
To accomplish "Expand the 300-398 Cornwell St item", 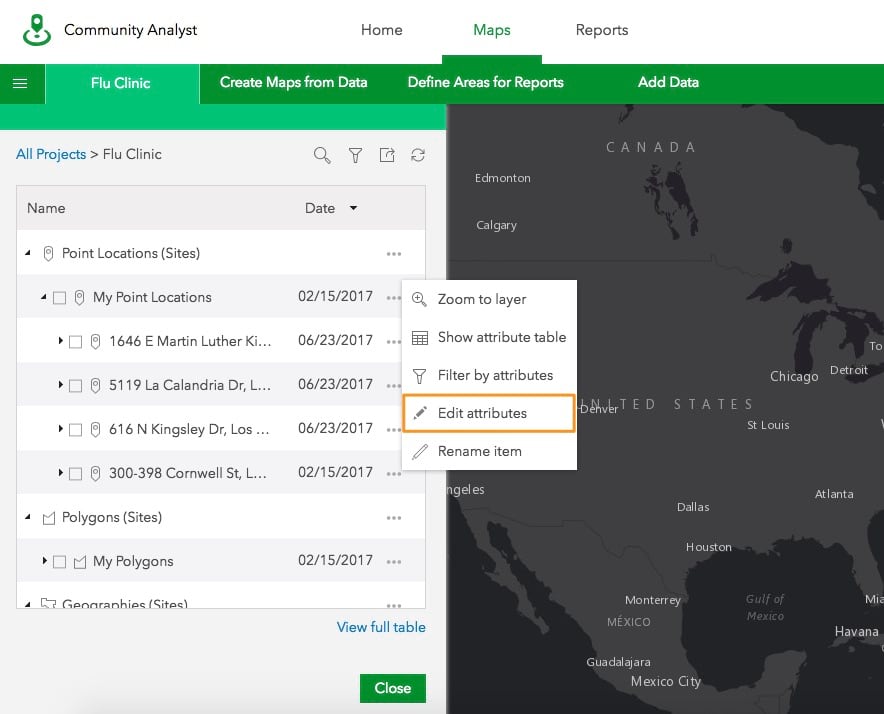I will point(60,473).
